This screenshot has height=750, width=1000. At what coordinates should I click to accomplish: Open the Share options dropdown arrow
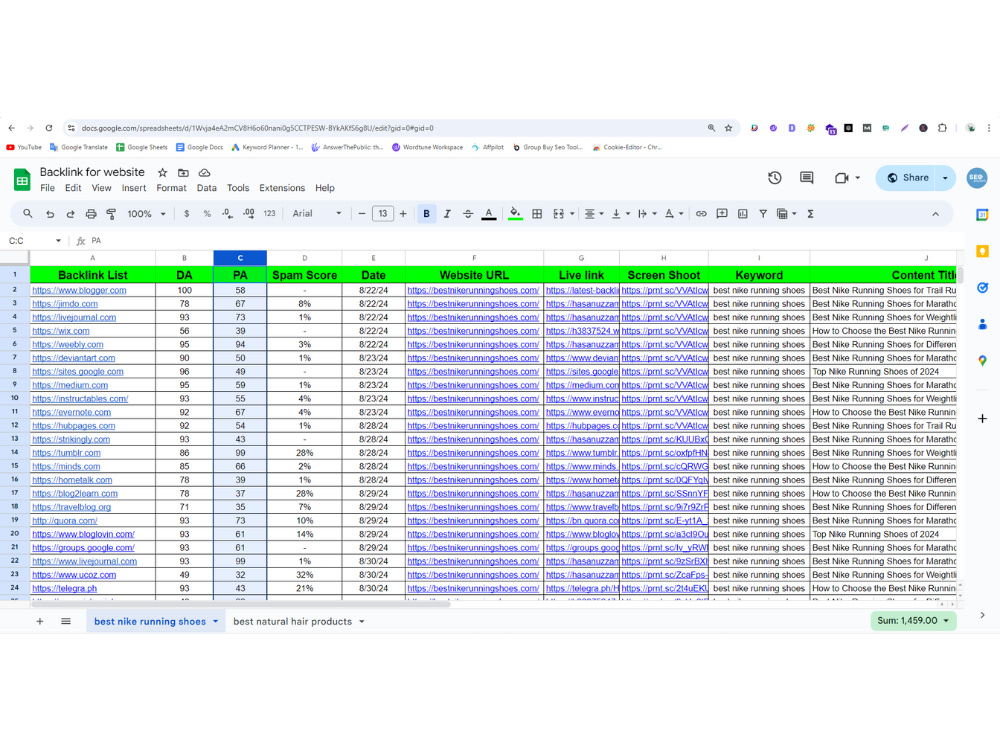tap(945, 178)
